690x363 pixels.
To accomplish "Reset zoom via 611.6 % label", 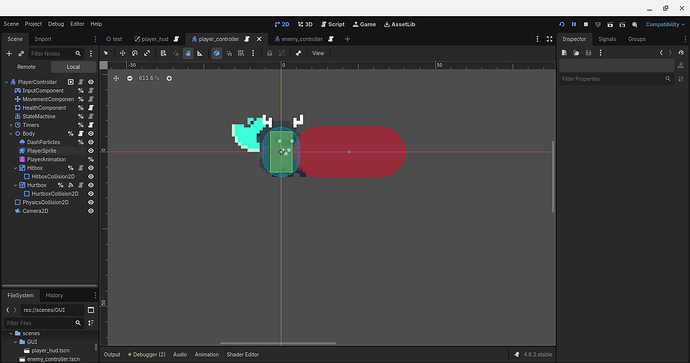I will pyautogui.click(x=149, y=78).
